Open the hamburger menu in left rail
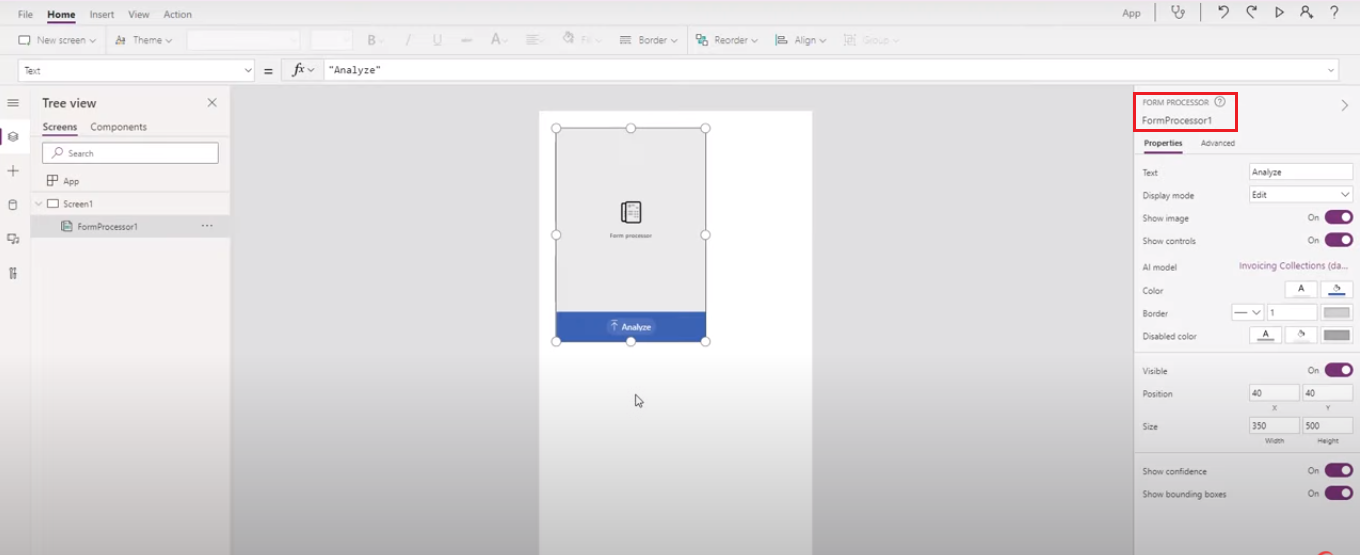1360x555 pixels. pyautogui.click(x=13, y=103)
